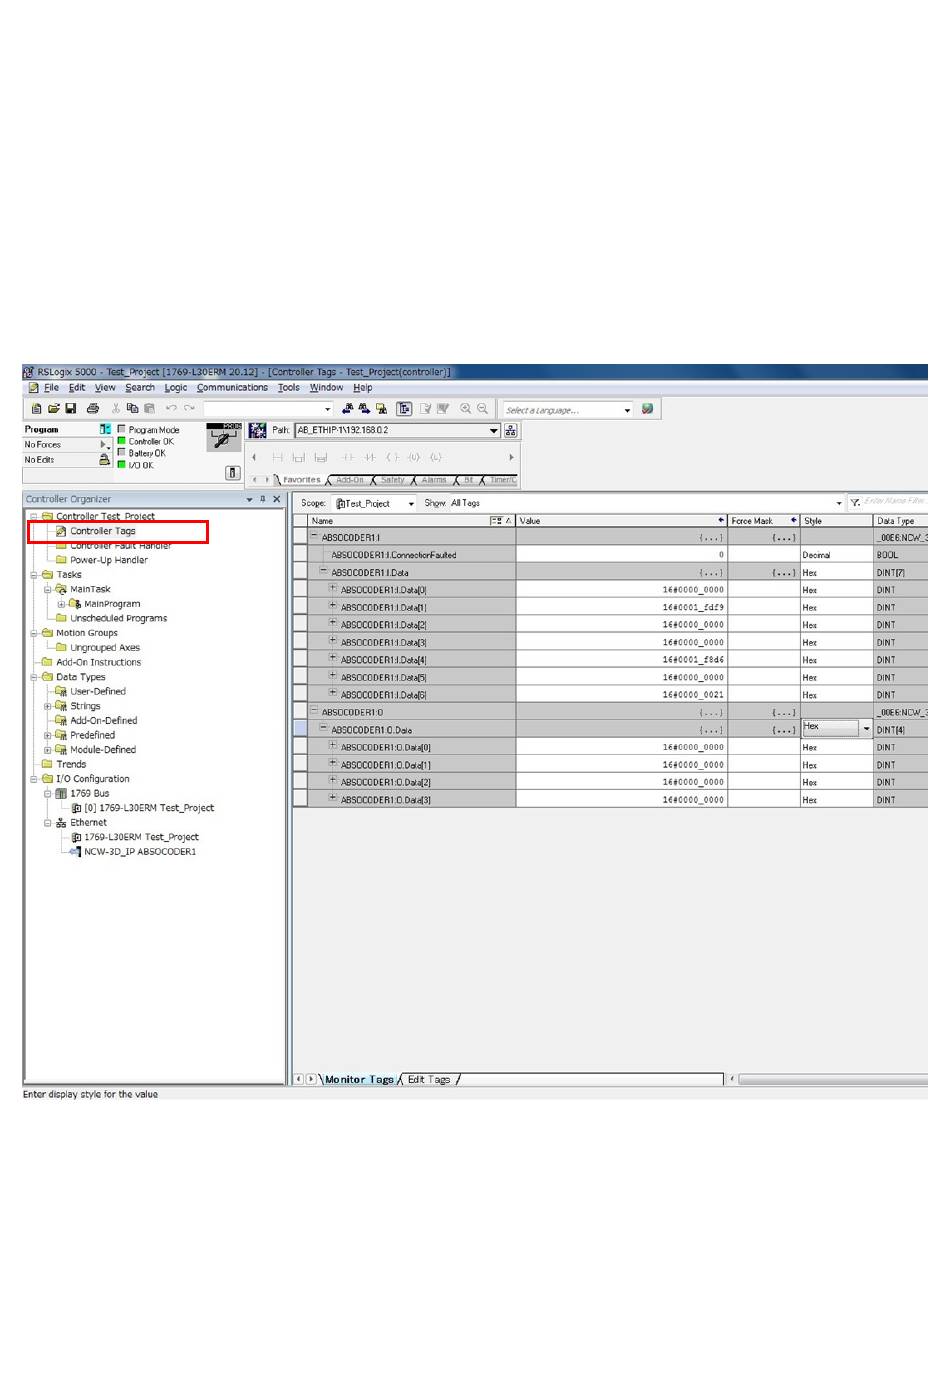
Task: Open the Communications menu
Action: pyautogui.click(x=232, y=388)
